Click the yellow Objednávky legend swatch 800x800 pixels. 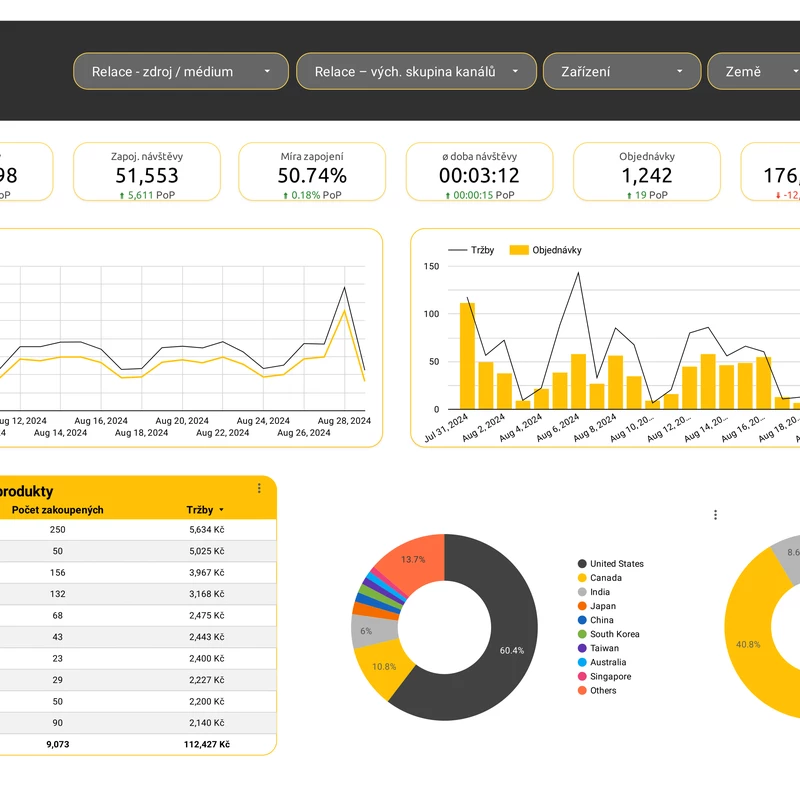519,250
